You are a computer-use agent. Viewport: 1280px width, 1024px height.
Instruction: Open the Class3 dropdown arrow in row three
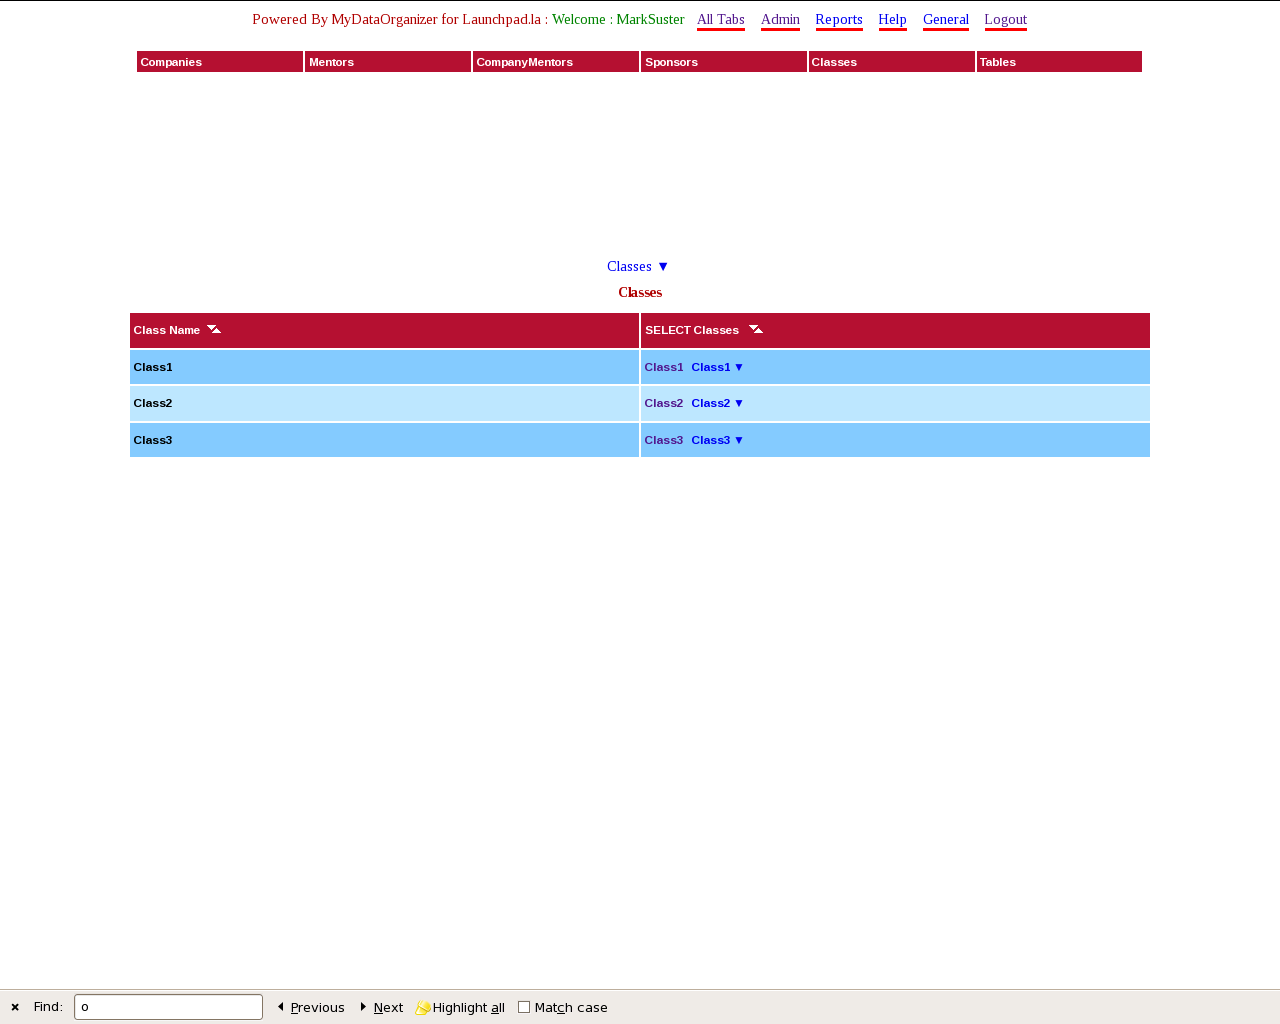pyautogui.click(x=739, y=440)
